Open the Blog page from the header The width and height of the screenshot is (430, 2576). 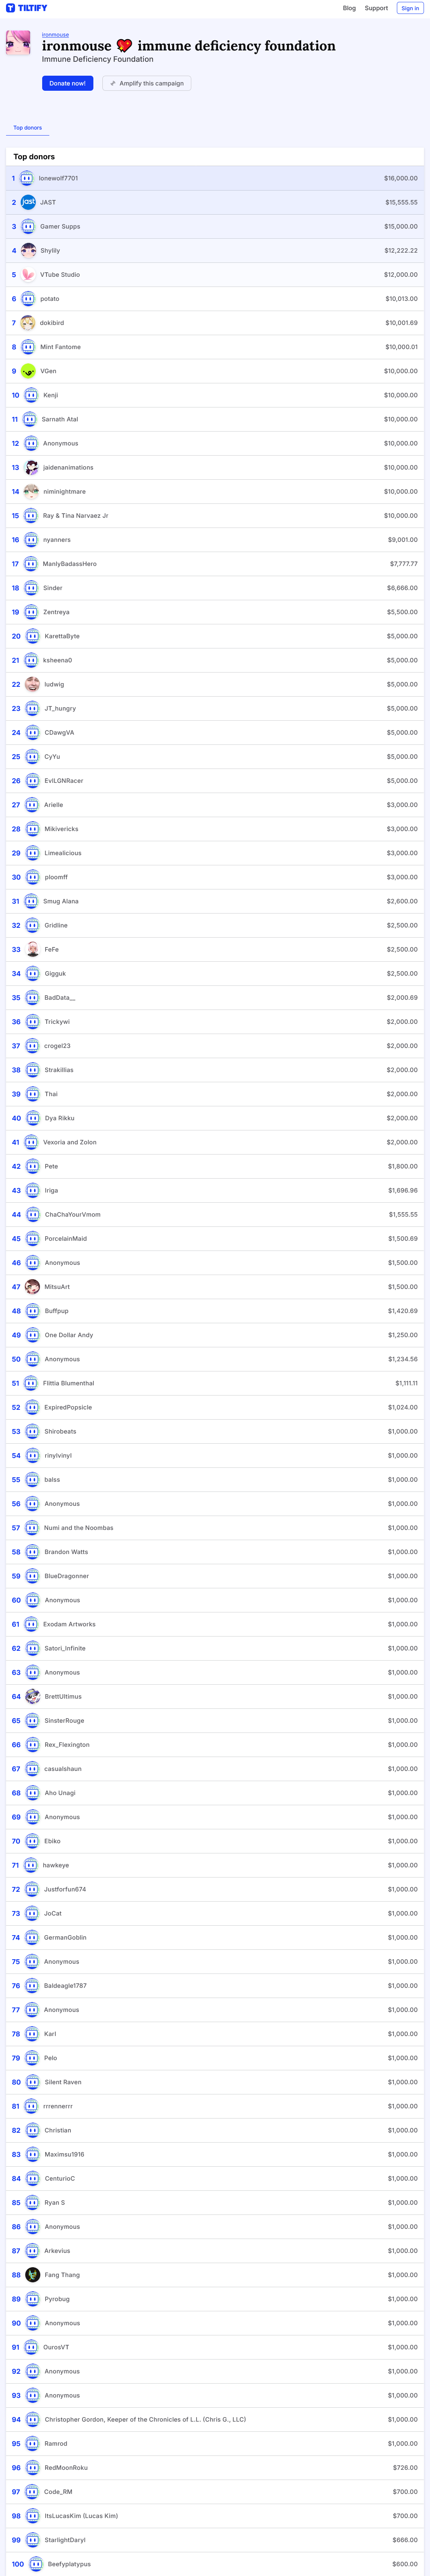(349, 8)
